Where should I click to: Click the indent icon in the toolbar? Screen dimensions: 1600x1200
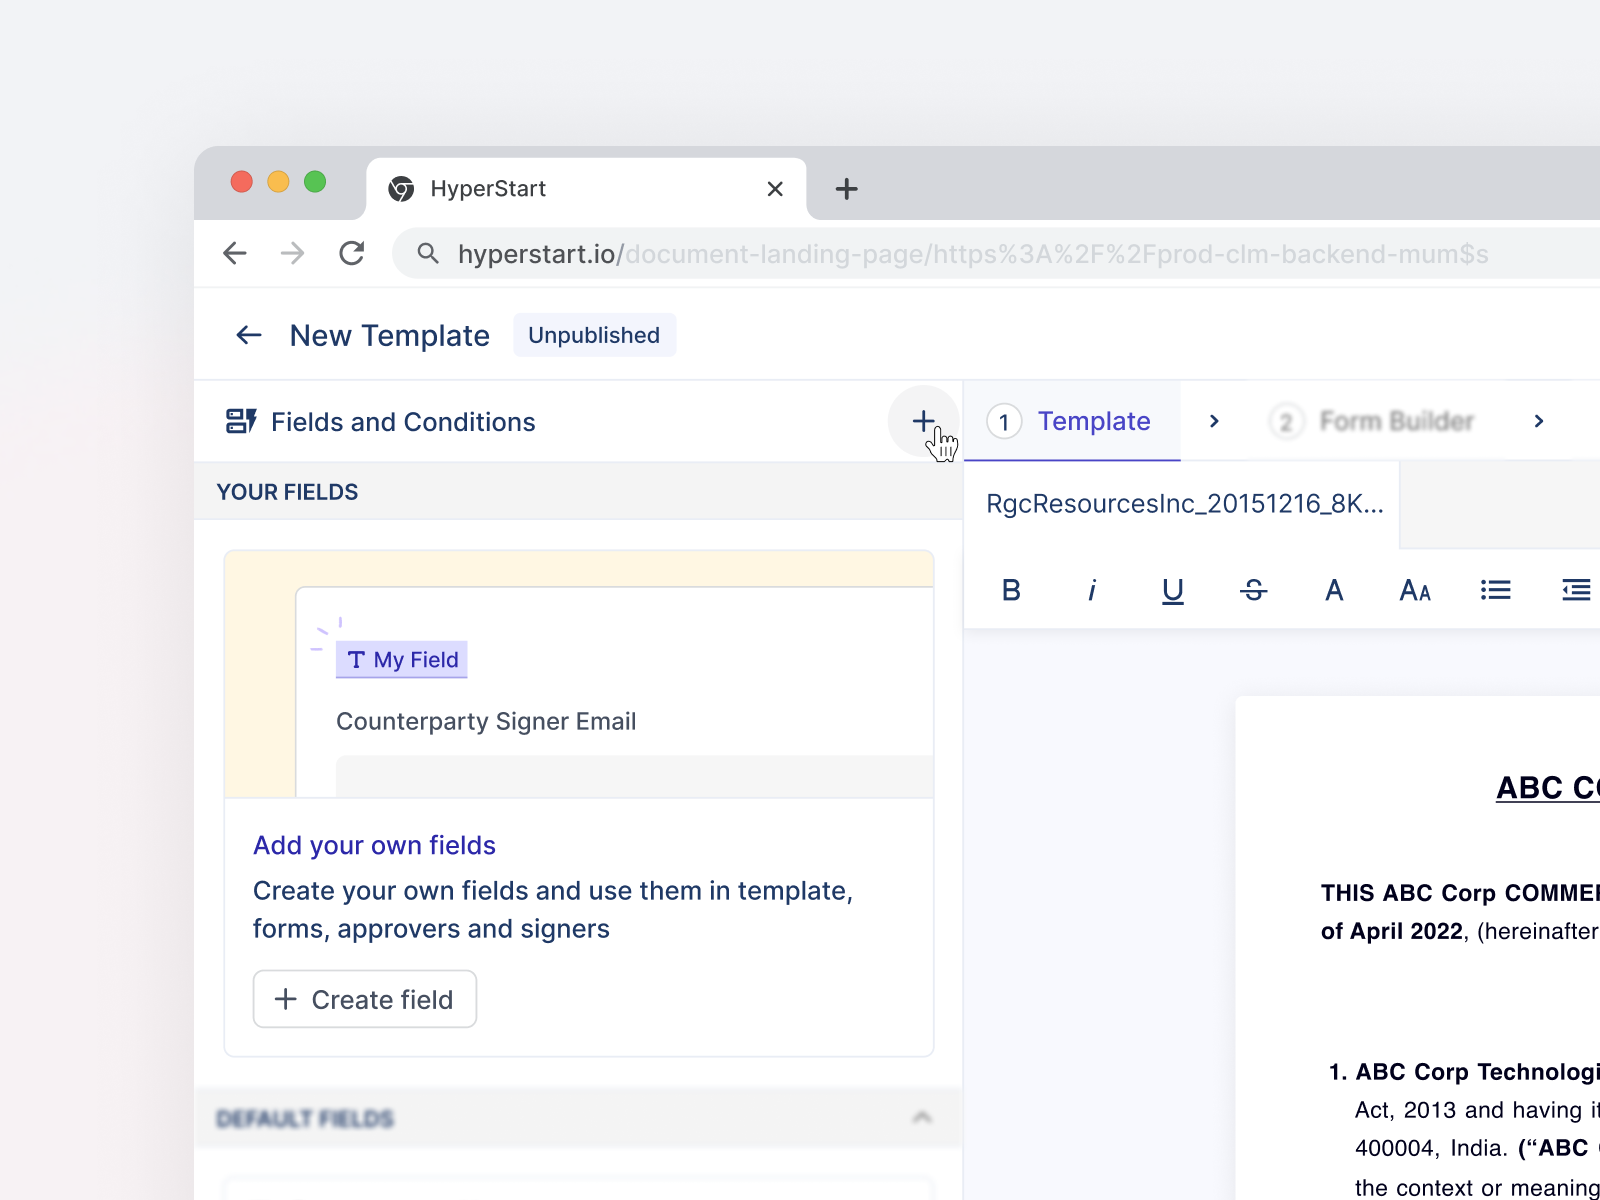[1576, 590]
